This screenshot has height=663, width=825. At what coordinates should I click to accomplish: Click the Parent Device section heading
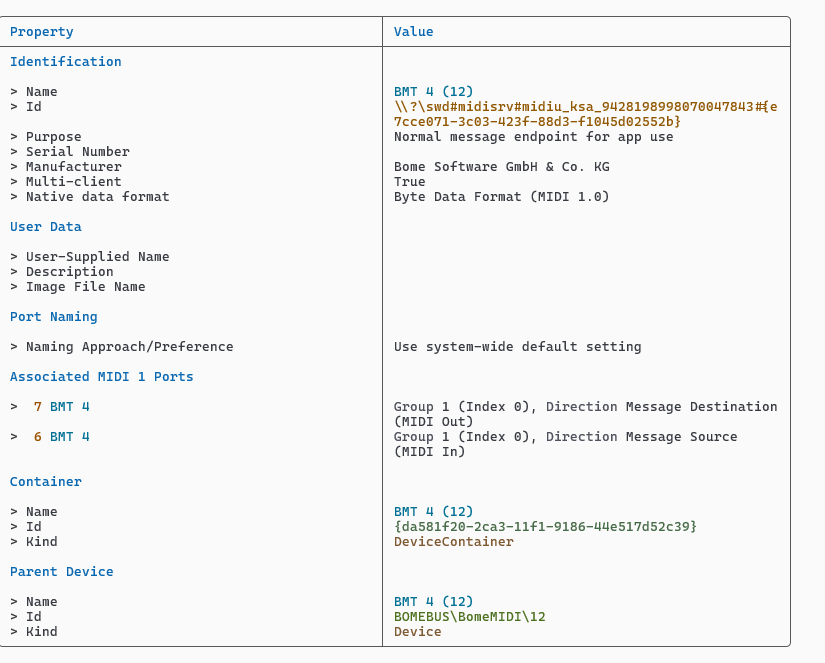tap(61, 572)
